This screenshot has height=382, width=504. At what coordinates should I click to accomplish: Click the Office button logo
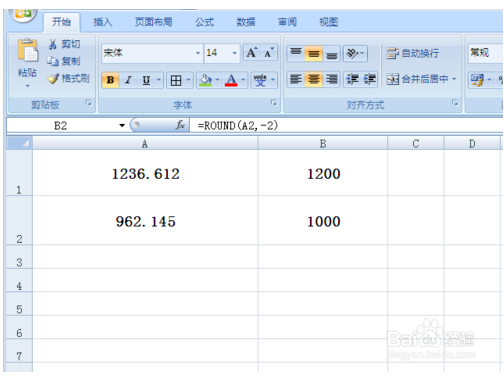coord(22,14)
